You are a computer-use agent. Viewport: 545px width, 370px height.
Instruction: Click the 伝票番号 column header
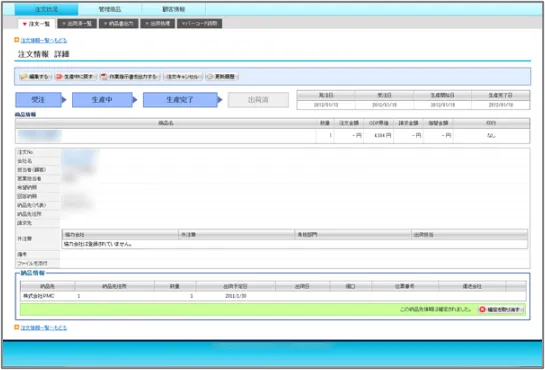(x=405, y=287)
